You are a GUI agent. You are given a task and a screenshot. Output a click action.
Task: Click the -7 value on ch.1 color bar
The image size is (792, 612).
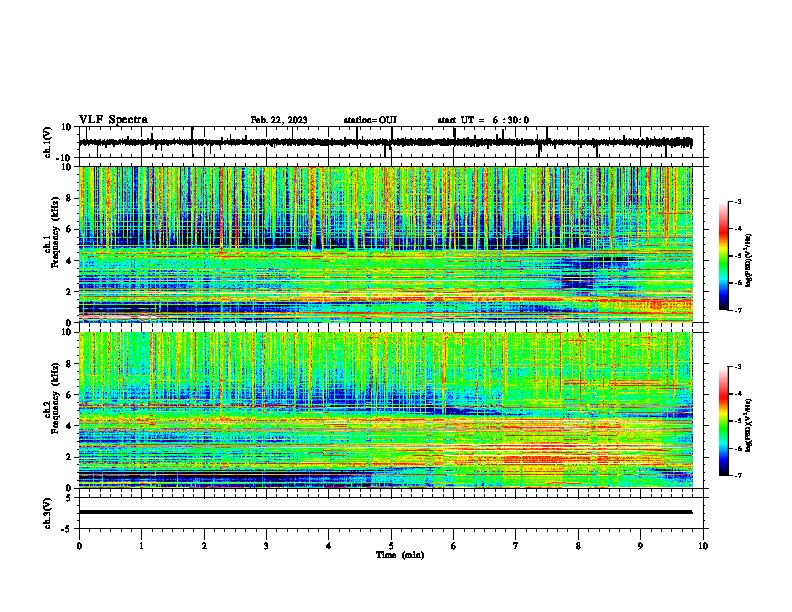pyautogui.click(x=738, y=310)
